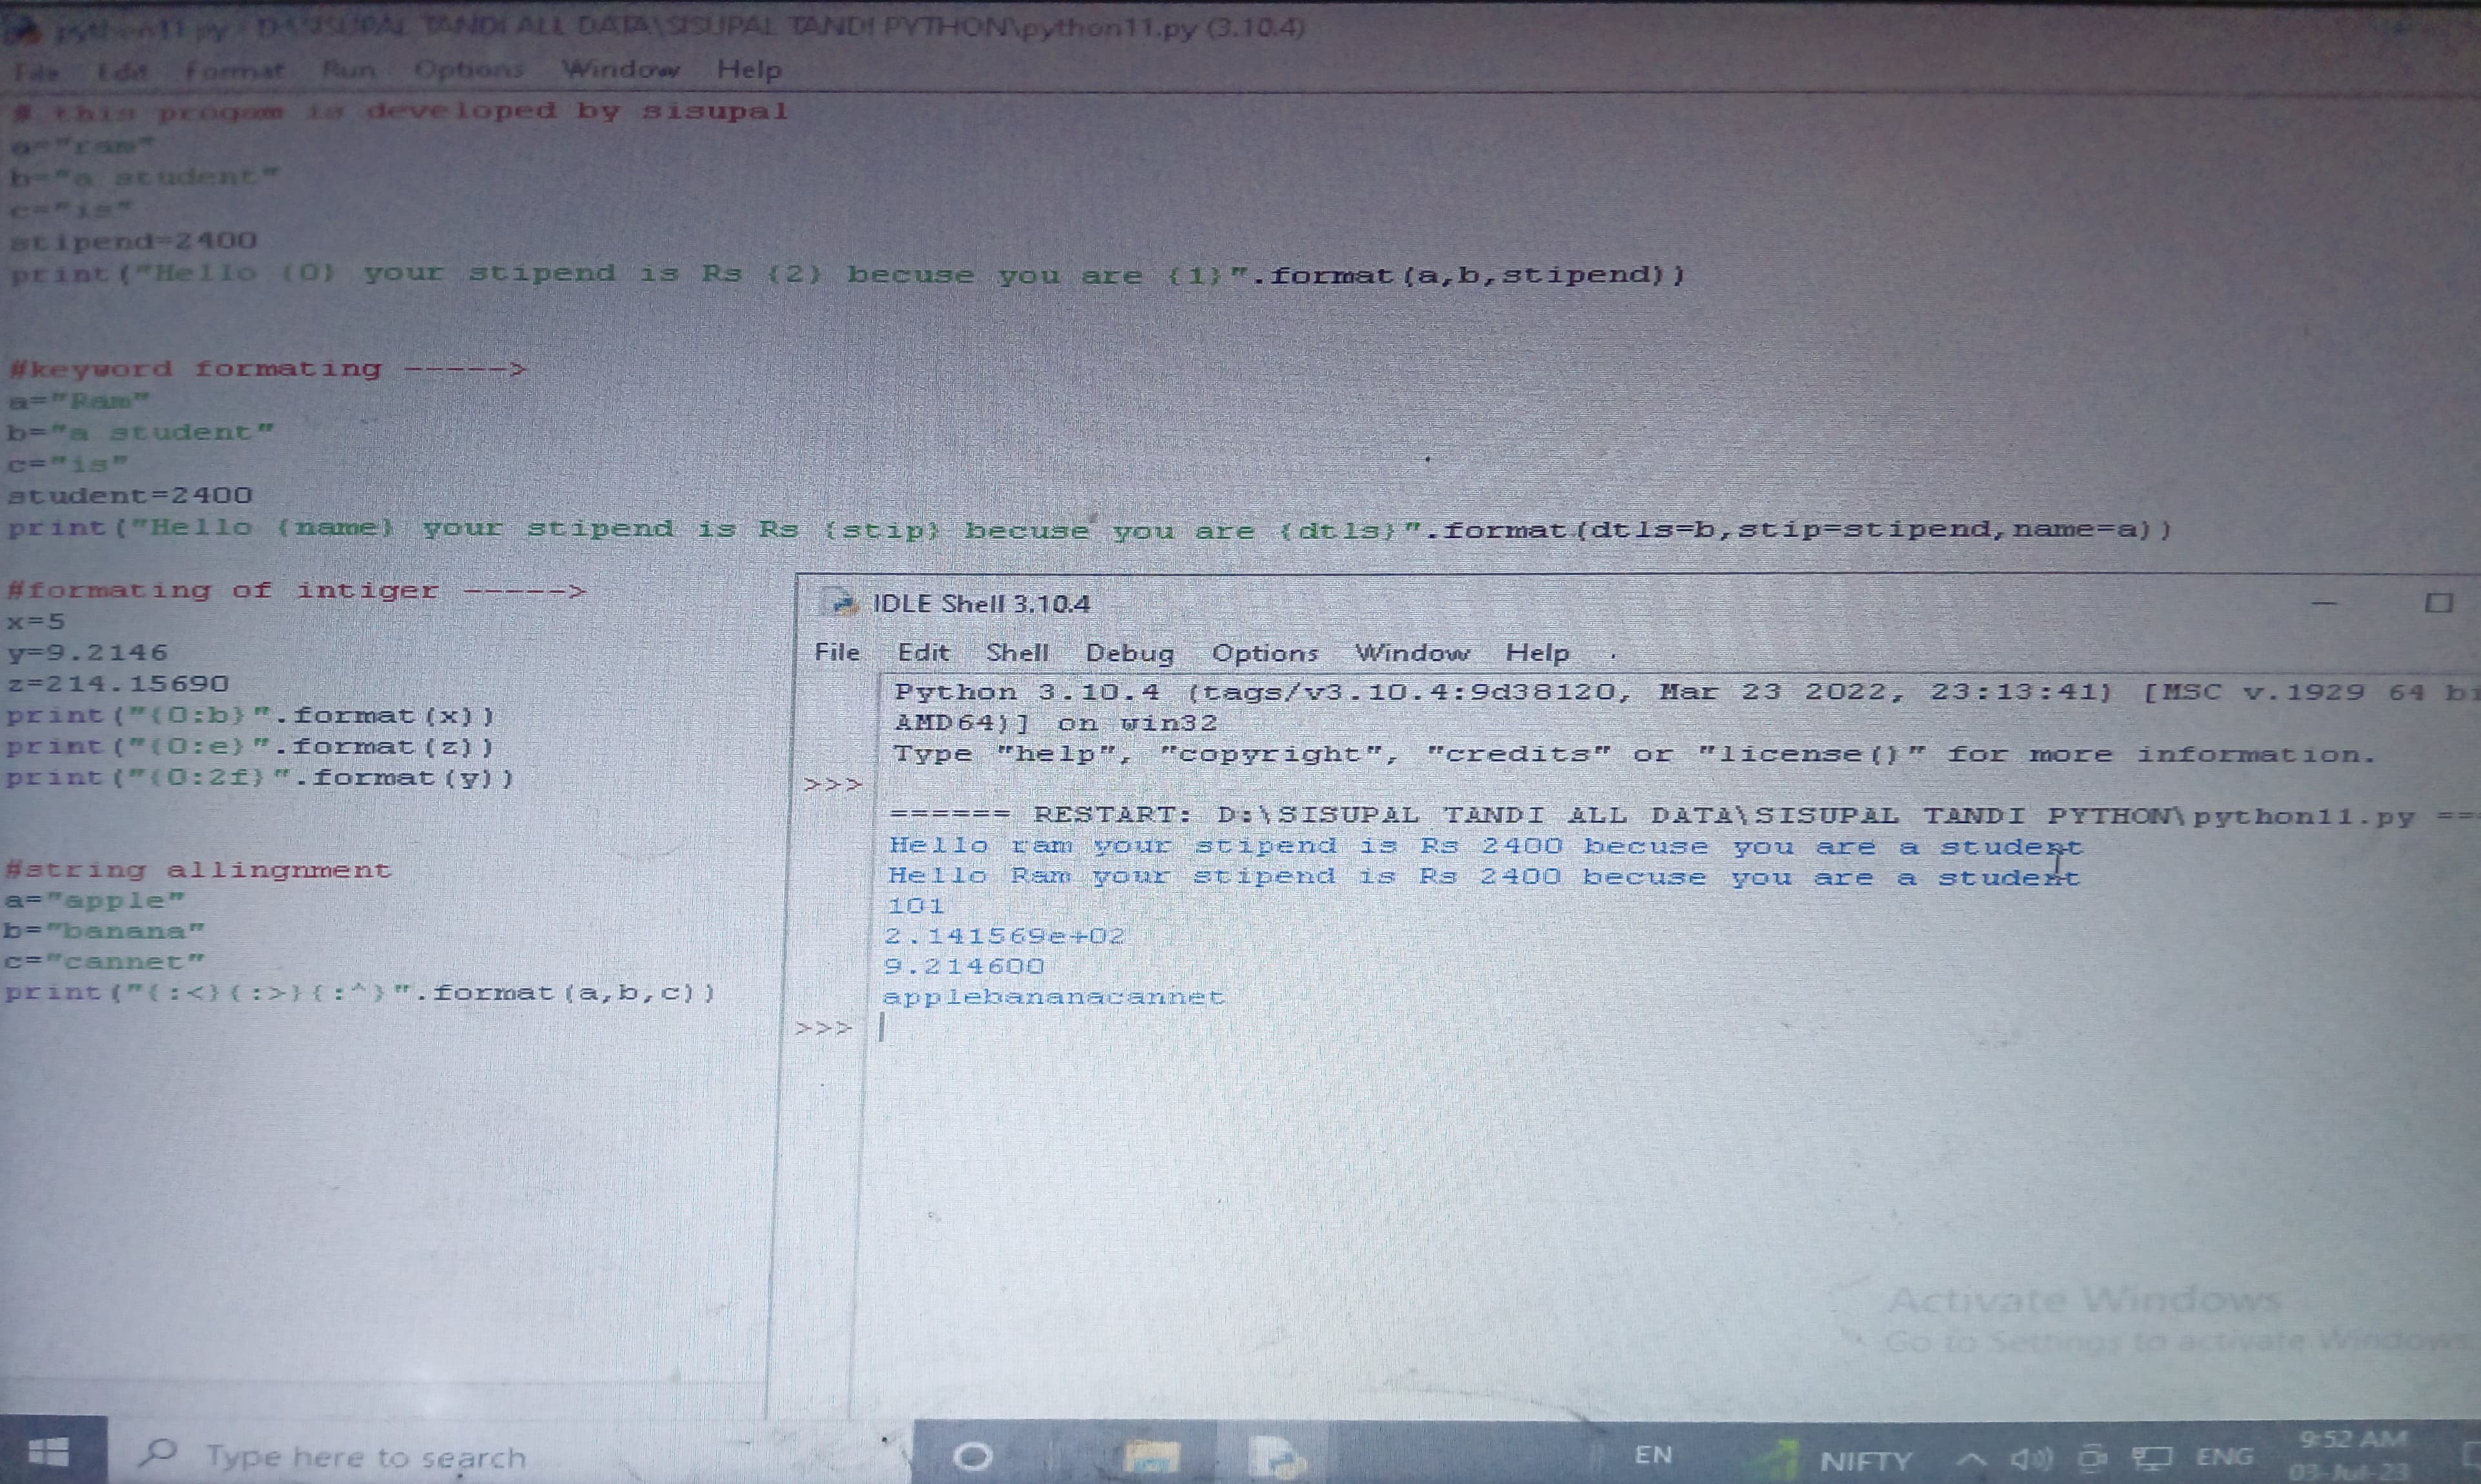The height and width of the screenshot is (1484, 2481).
Task: Open the editor's Window menu
Action: tap(620, 69)
